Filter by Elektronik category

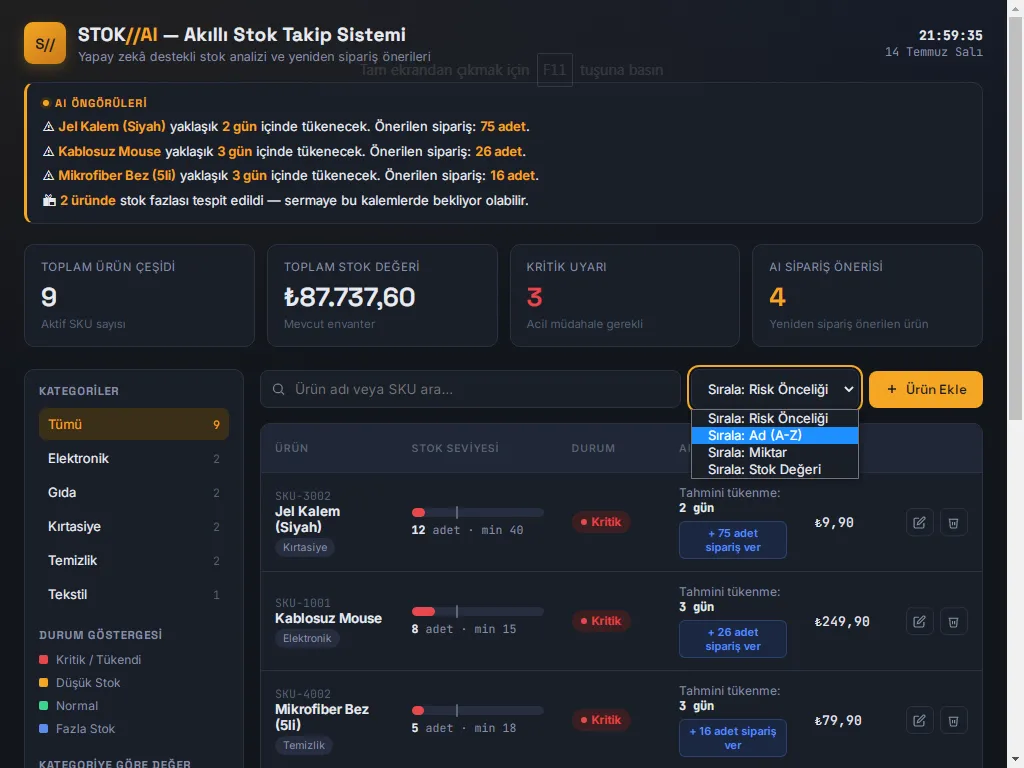click(x=134, y=458)
